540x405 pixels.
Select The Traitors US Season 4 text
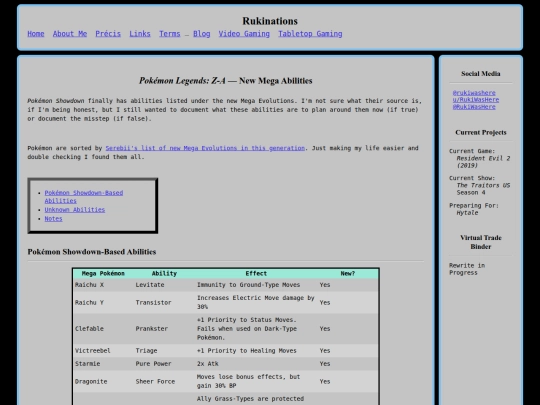483,189
